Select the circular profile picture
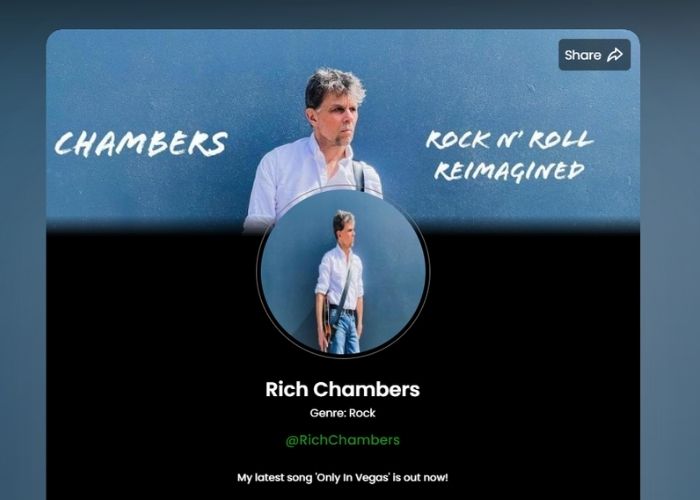This screenshot has width=700, height=500. pyautogui.click(x=343, y=272)
